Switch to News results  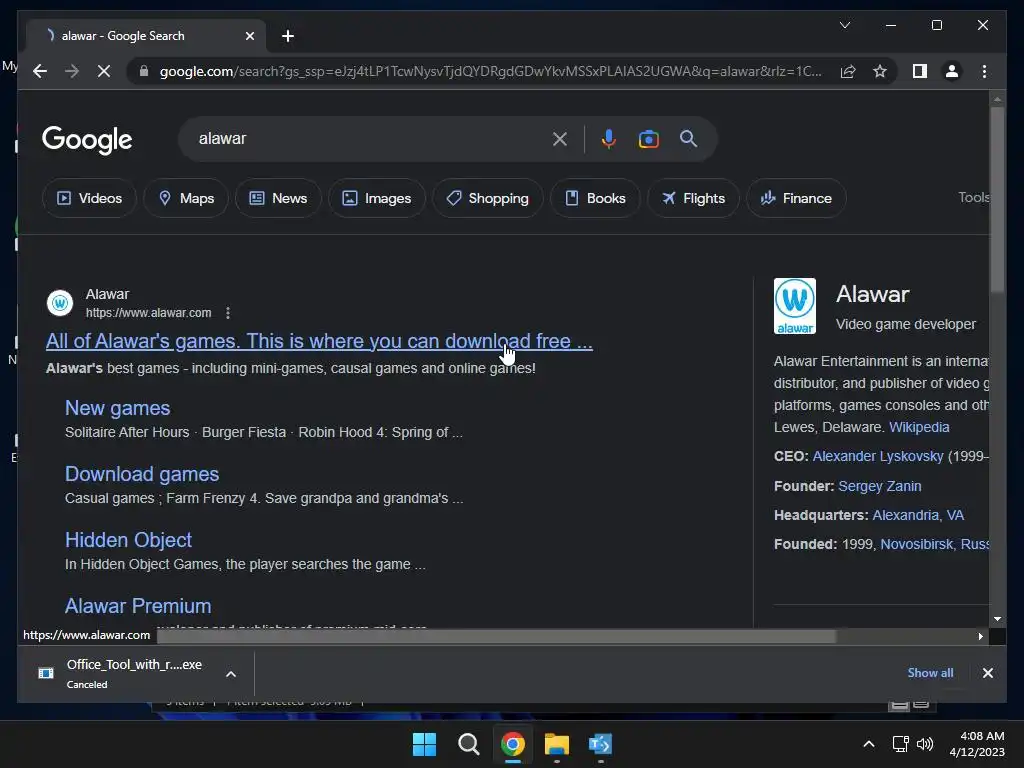[x=278, y=198]
